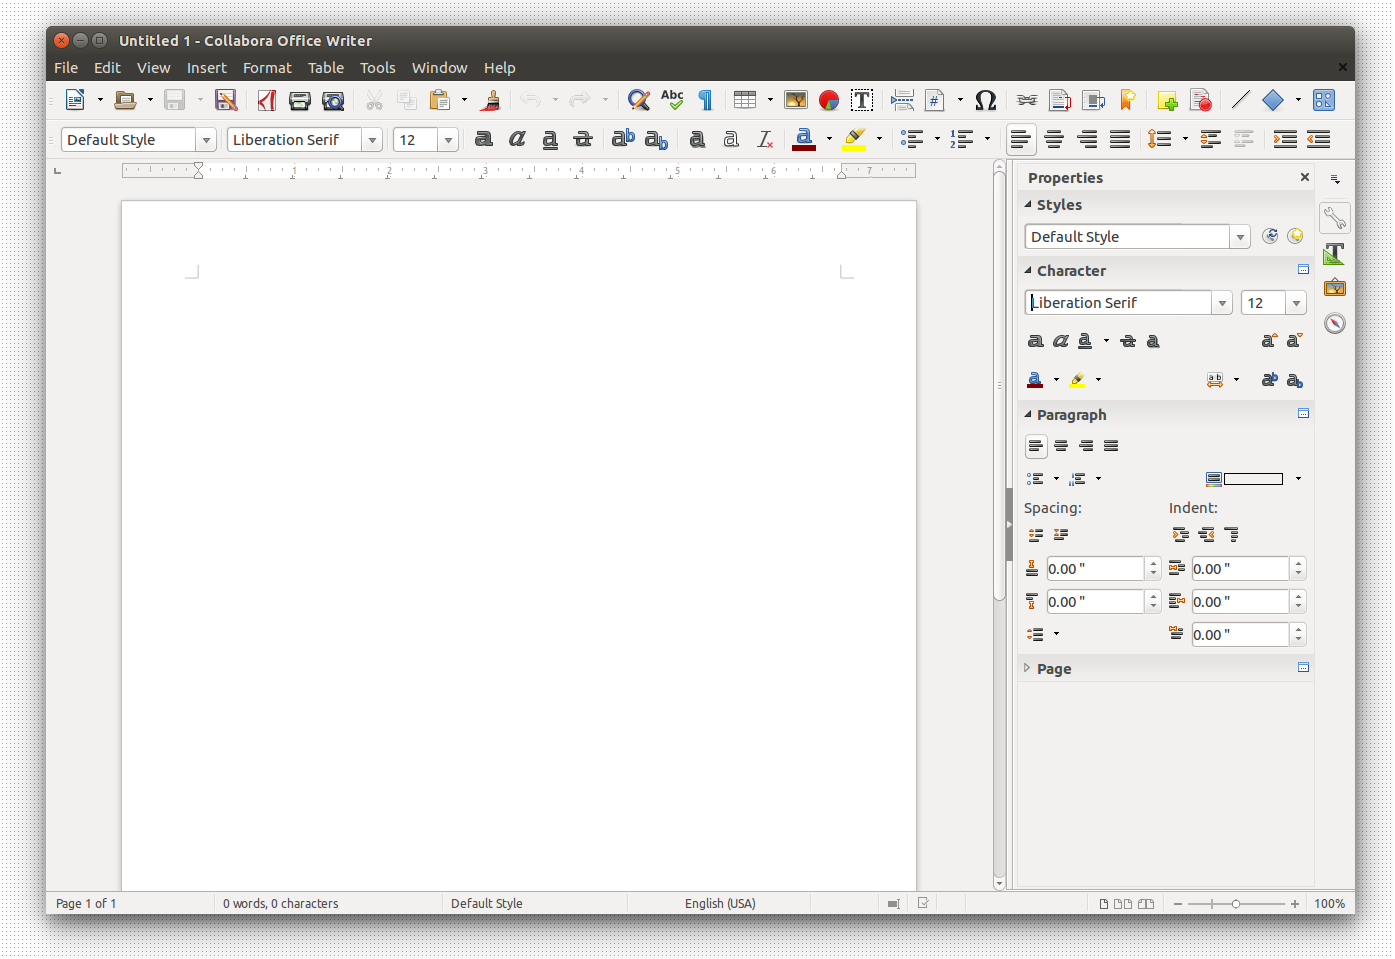
Task: Click the zoom slider handle
Action: click(x=1236, y=904)
